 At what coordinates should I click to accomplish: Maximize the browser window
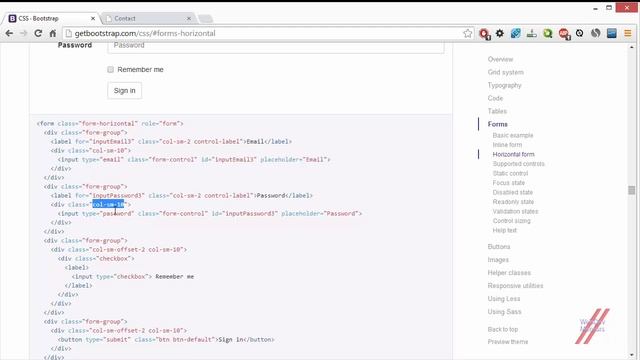click(x=609, y=8)
